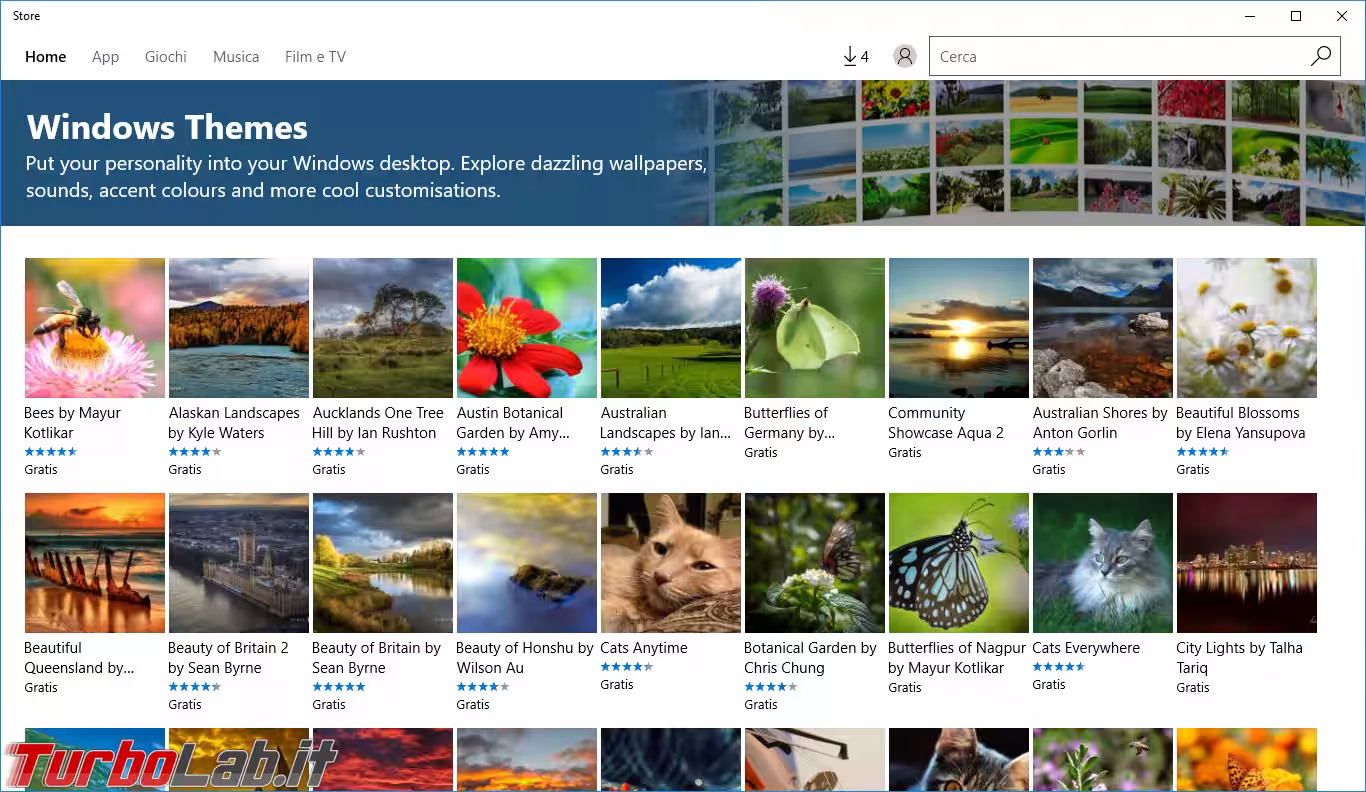The width and height of the screenshot is (1366, 792).
Task: Click the magnifying glass search icon
Action: (x=1321, y=56)
